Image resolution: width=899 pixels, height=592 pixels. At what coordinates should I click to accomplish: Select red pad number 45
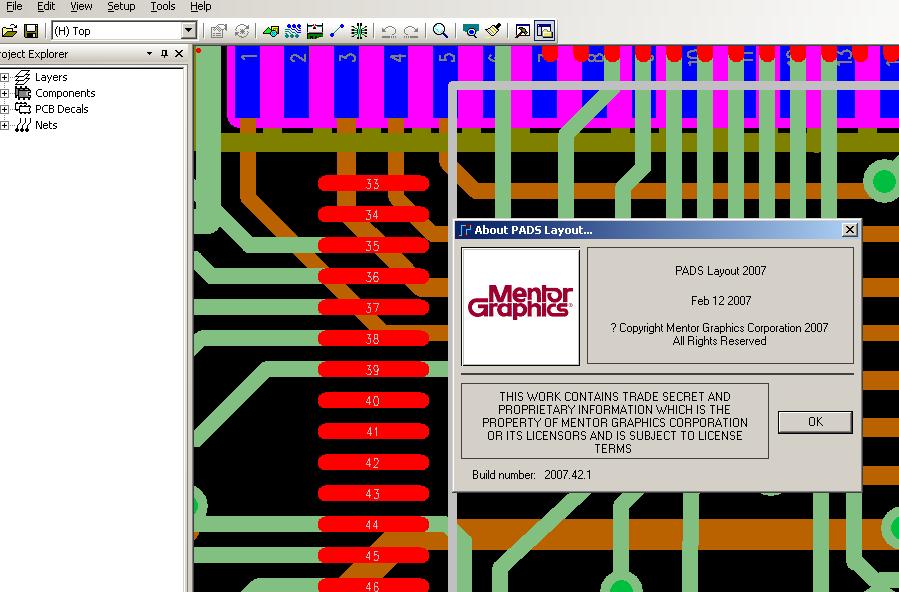point(373,555)
